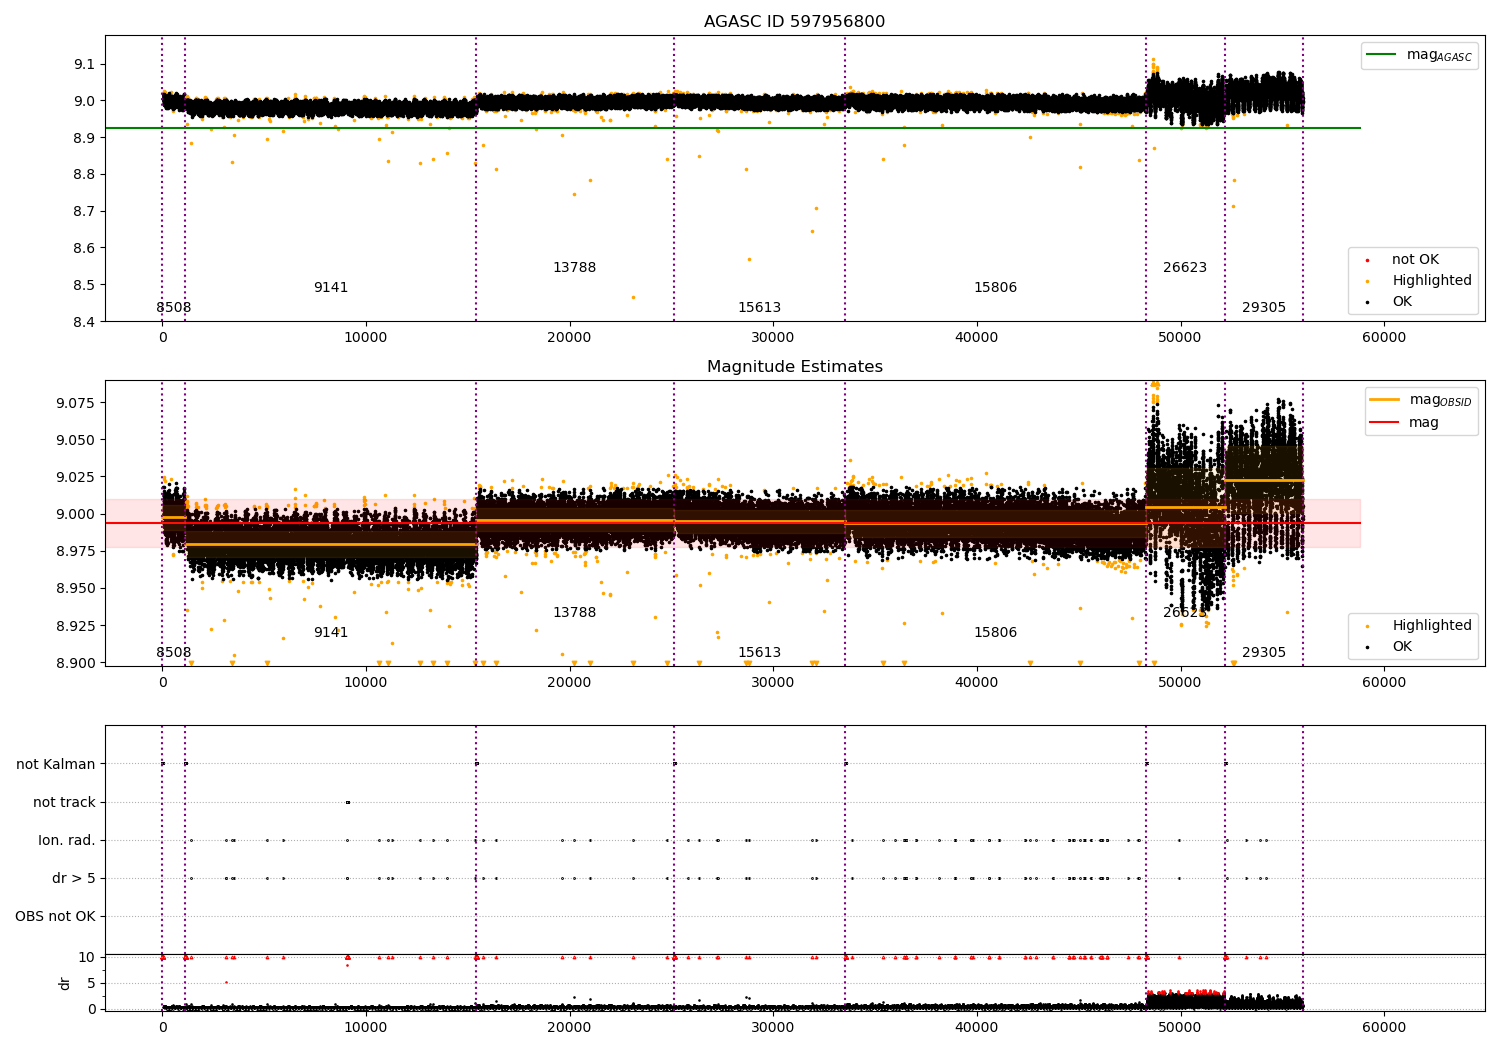Click obsid label 29305 in AGASC ID plot
The height and width of the screenshot is (1050, 1500).
(1264, 308)
